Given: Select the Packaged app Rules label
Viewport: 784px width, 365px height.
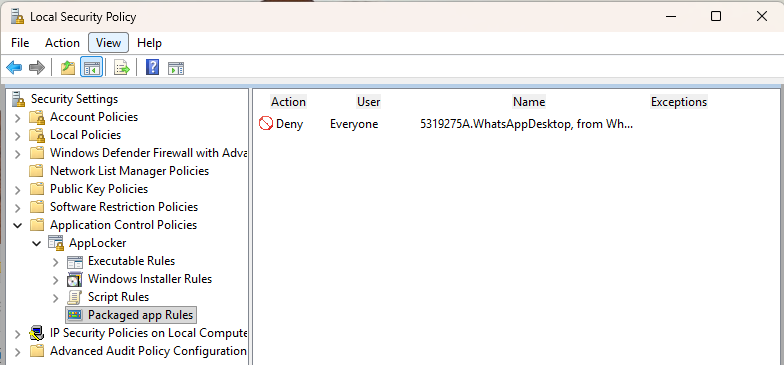Looking at the screenshot, I should click(x=140, y=315).
